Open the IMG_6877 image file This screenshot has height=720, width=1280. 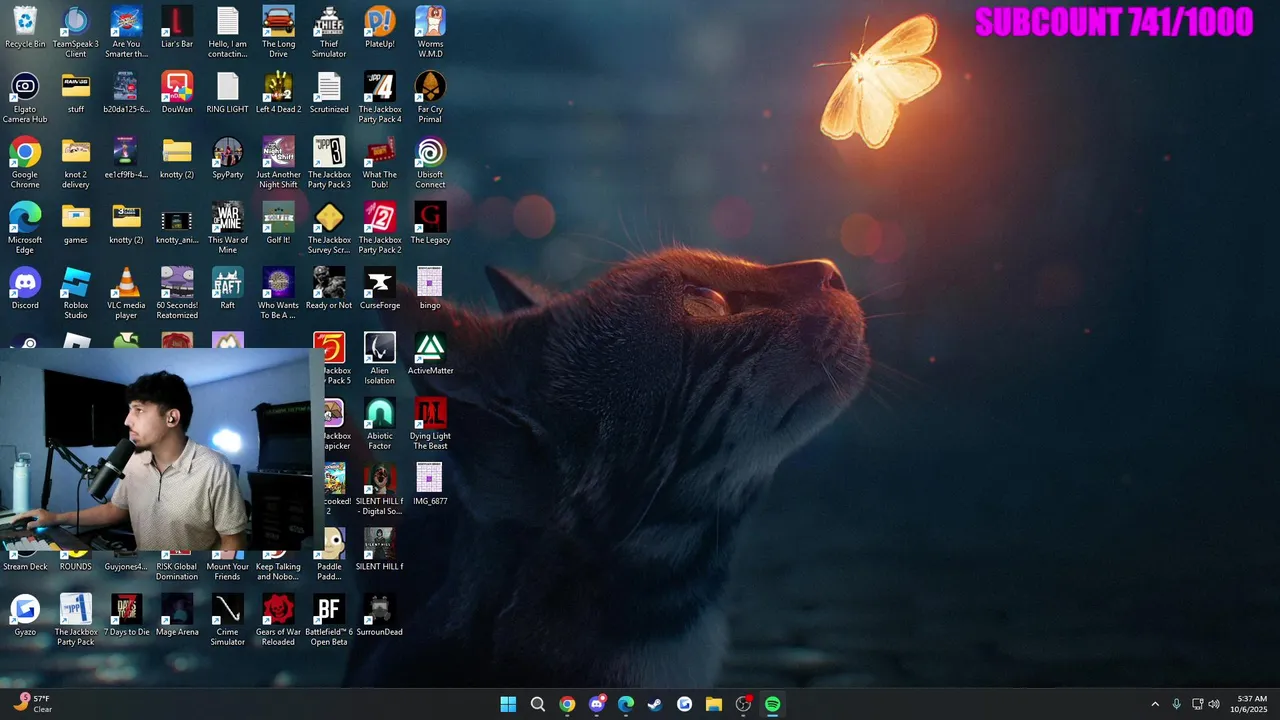point(430,484)
